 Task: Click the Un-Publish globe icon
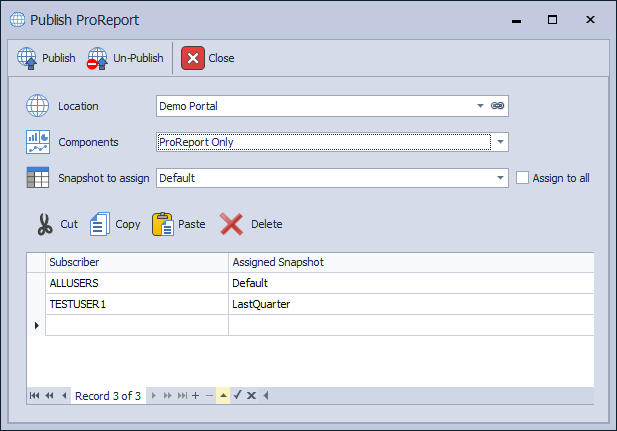click(x=97, y=58)
